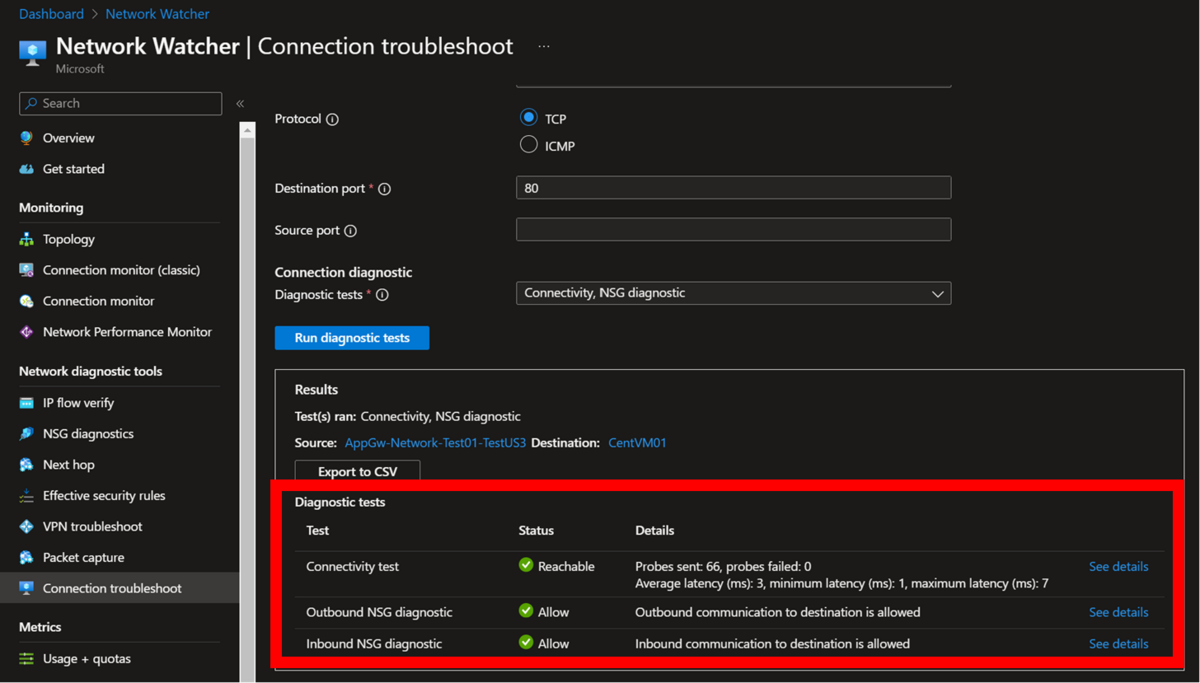
Task: Open the Overview globe icon
Action: click(27, 138)
